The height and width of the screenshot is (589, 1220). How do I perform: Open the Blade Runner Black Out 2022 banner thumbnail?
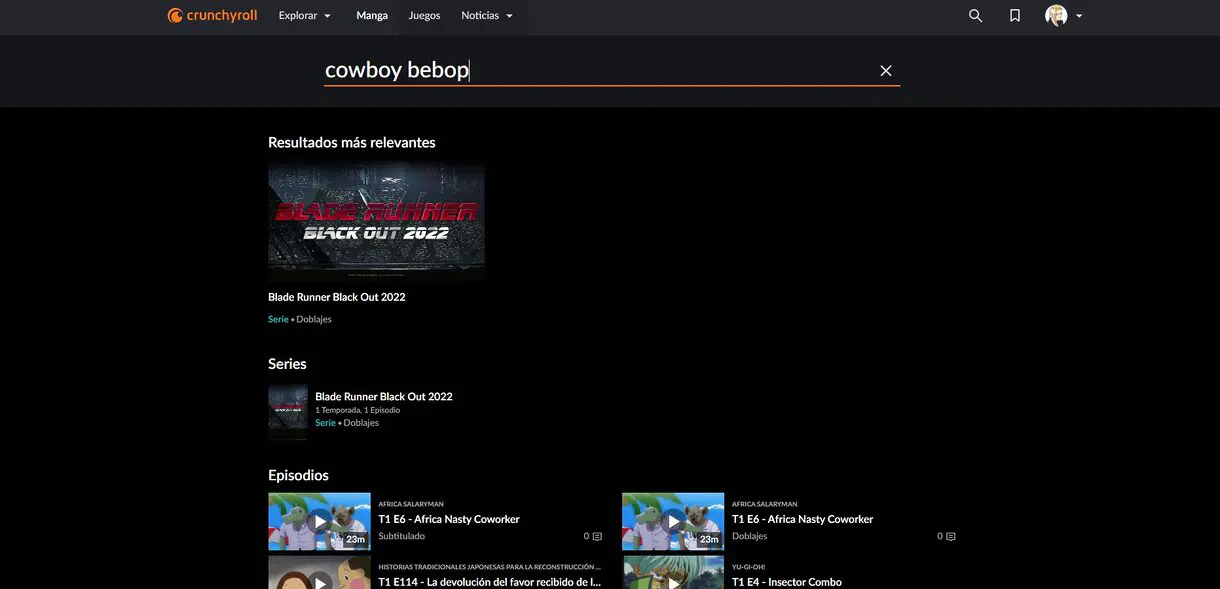pyautogui.click(x=376, y=222)
